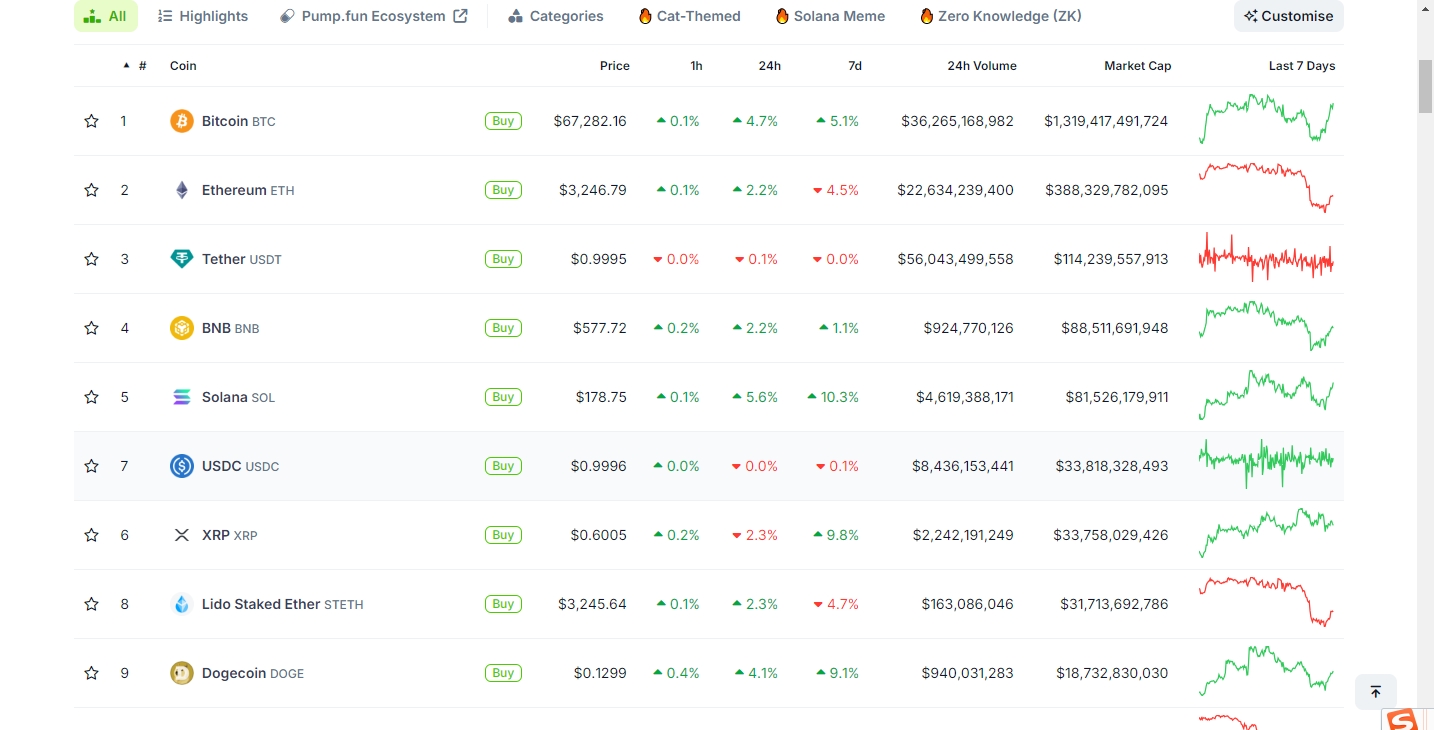1434x730 pixels.
Task: Click Bitcoin price $67,282.16
Action: pyautogui.click(x=590, y=121)
